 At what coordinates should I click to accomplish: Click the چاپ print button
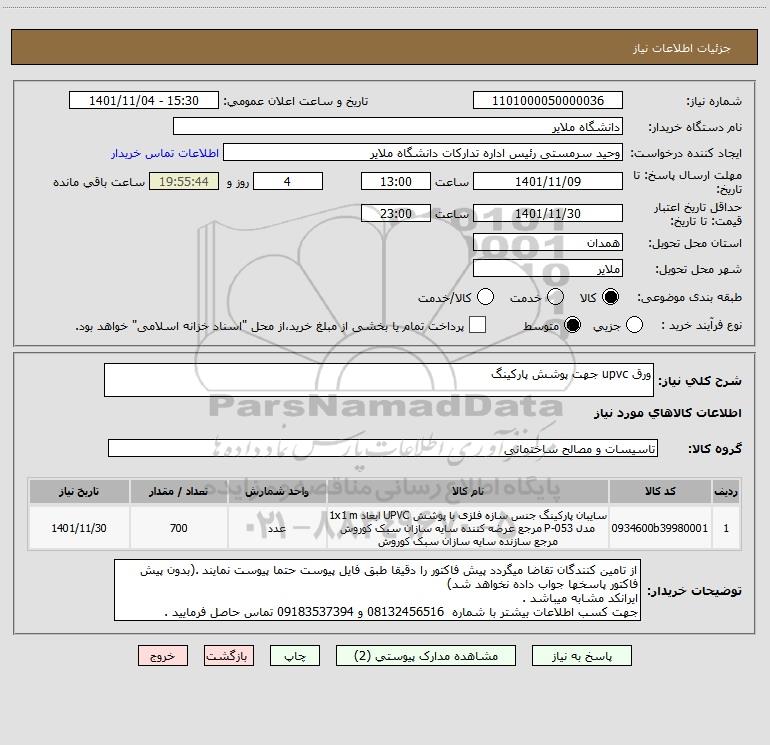click(295, 656)
